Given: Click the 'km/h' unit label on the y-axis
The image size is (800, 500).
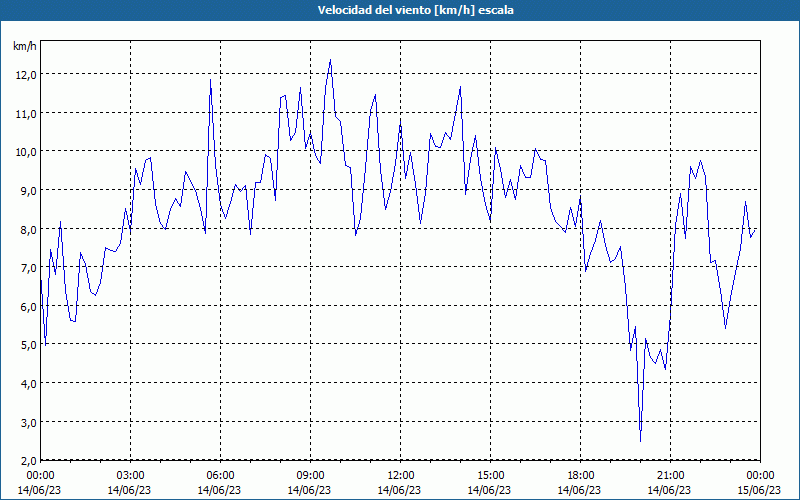Looking at the screenshot, I should coord(25,46).
